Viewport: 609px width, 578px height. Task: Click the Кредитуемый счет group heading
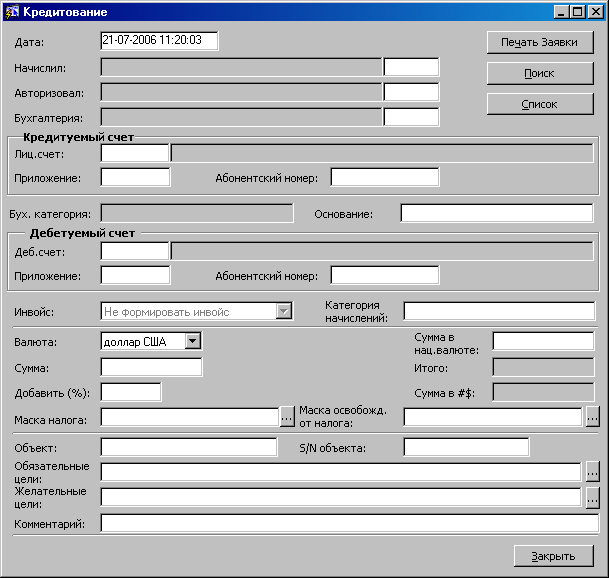coord(78,137)
